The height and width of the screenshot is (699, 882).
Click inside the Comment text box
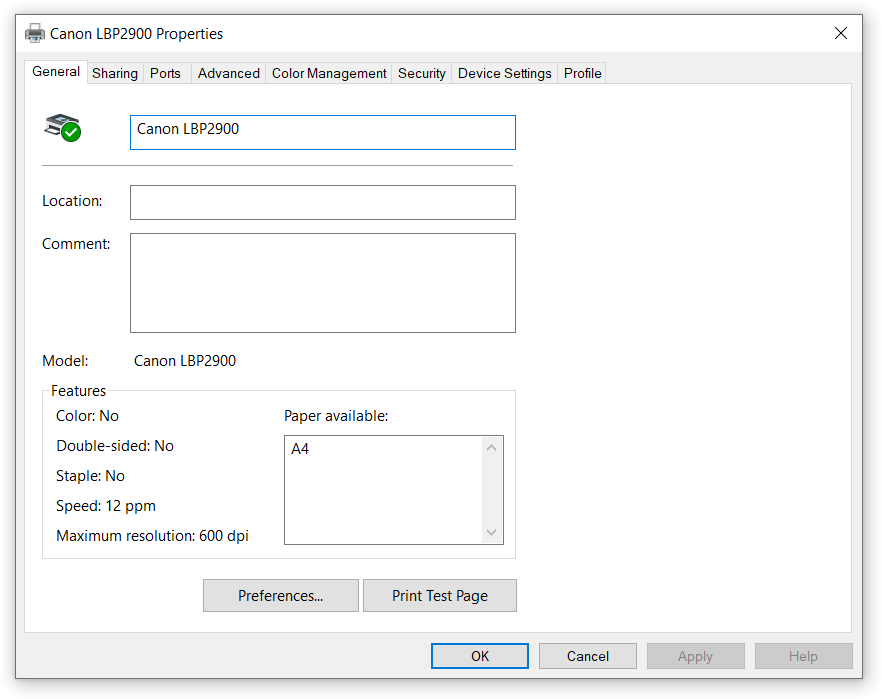[322, 282]
